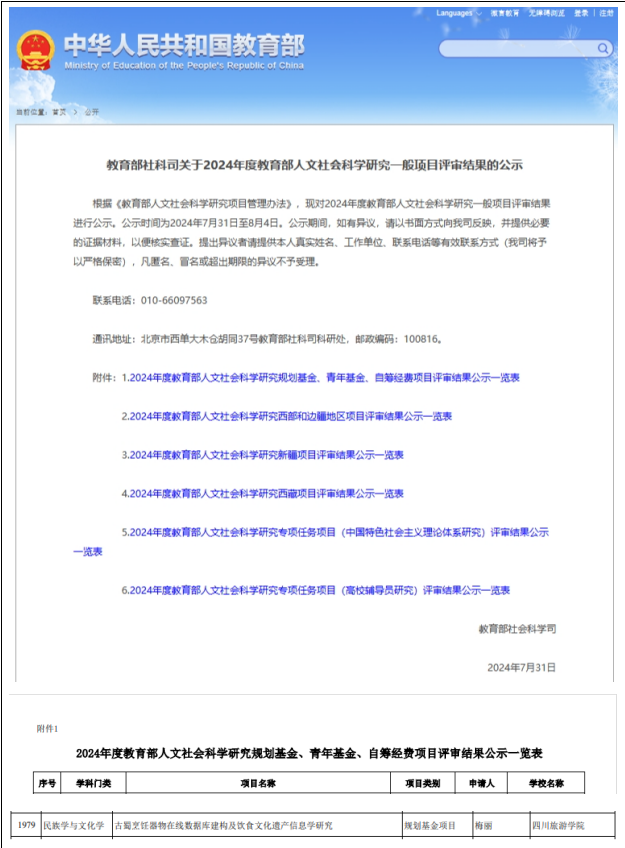The image size is (625, 848).
Task: Click the 学科门类 table header
Action: click(x=94, y=783)
